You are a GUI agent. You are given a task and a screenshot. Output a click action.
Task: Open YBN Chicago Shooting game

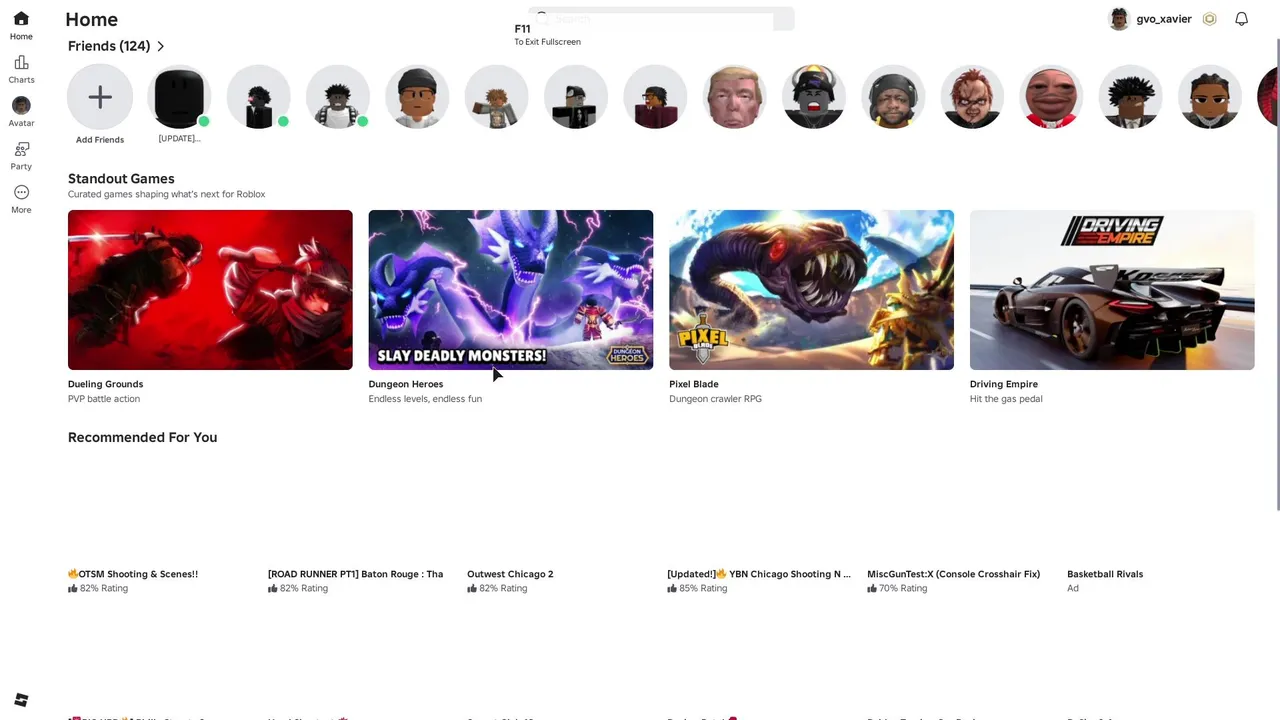click(x=759, y=574)
